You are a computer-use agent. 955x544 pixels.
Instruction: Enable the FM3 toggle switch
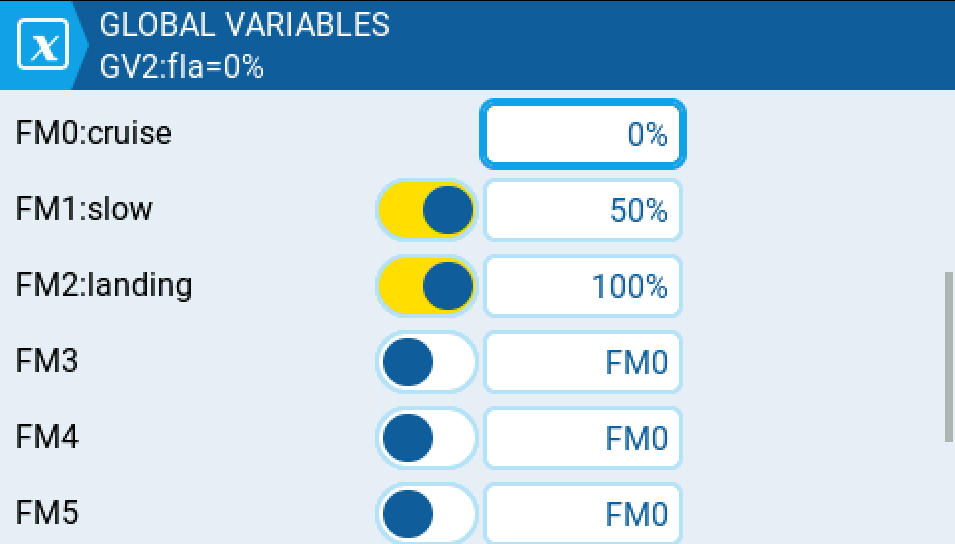pos(427,362)
